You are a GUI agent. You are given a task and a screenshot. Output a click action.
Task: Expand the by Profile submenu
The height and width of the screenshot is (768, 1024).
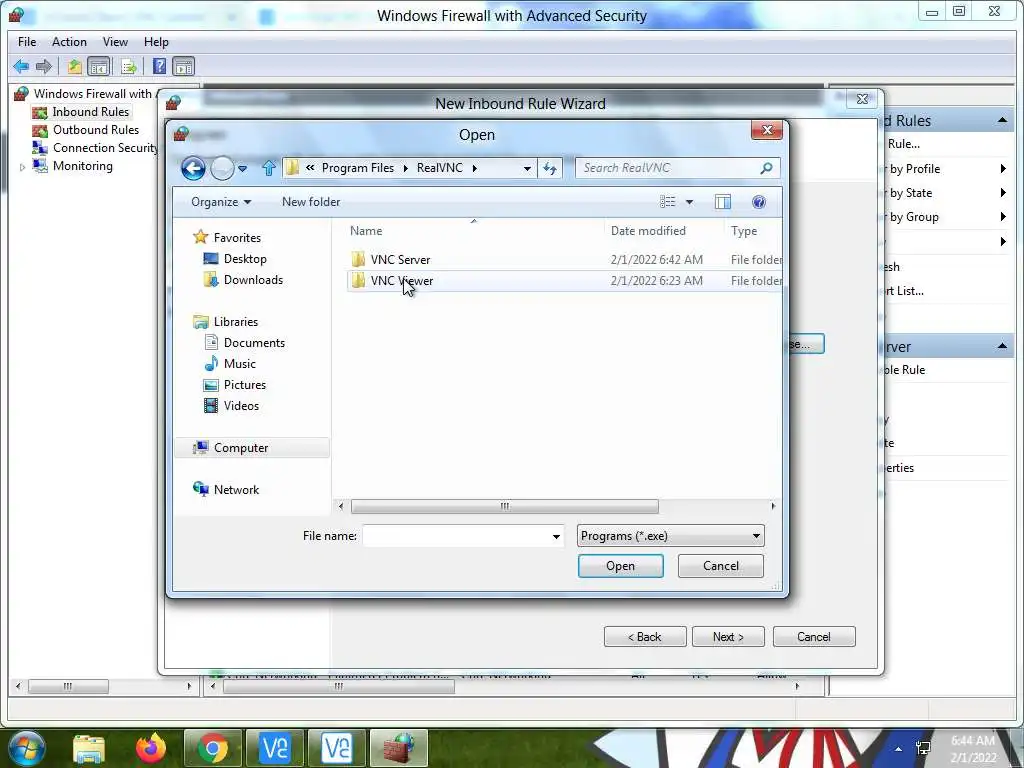[x=1003, y=169]
